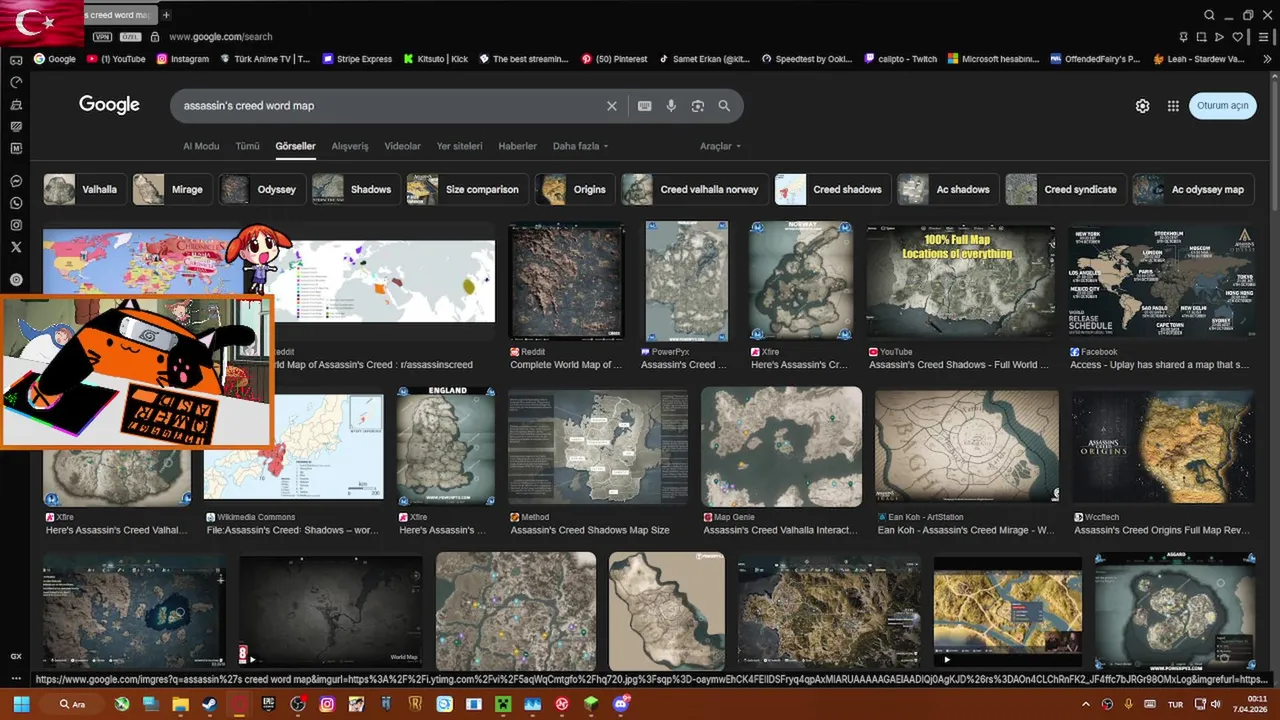Image resolution: width=1280 pixels, height=720 pixels.
Task: Add page to bookmarks heart icon
Action: pyautogui.click(x=1237, y=37)
